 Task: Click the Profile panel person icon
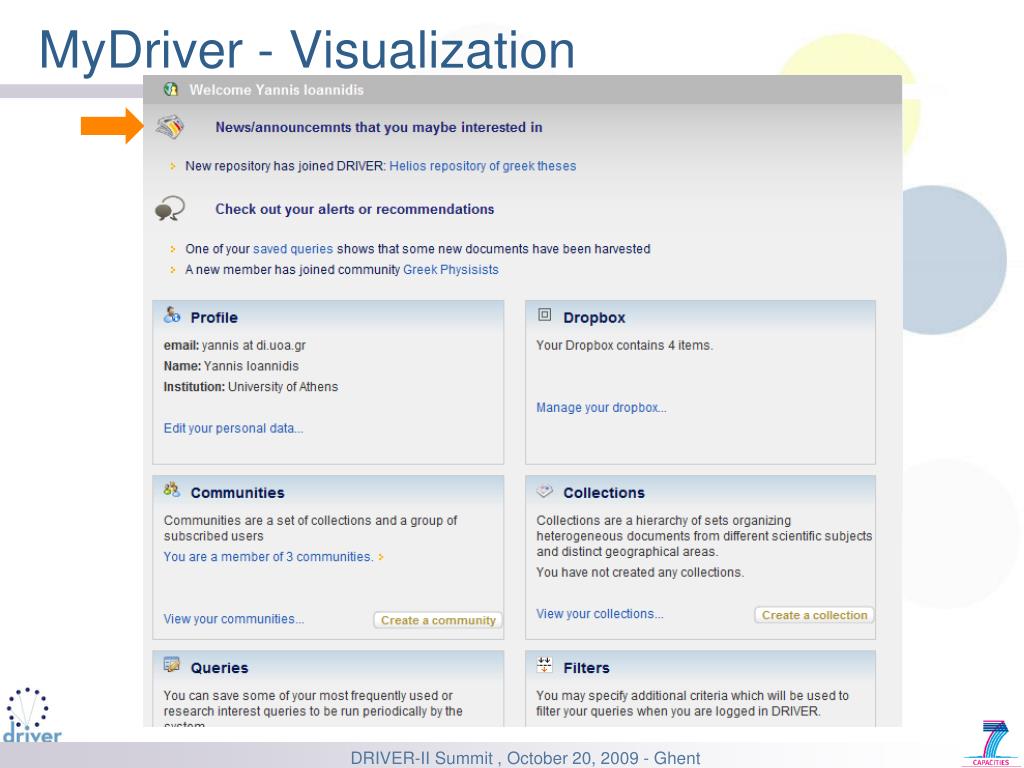pos(172,315)
